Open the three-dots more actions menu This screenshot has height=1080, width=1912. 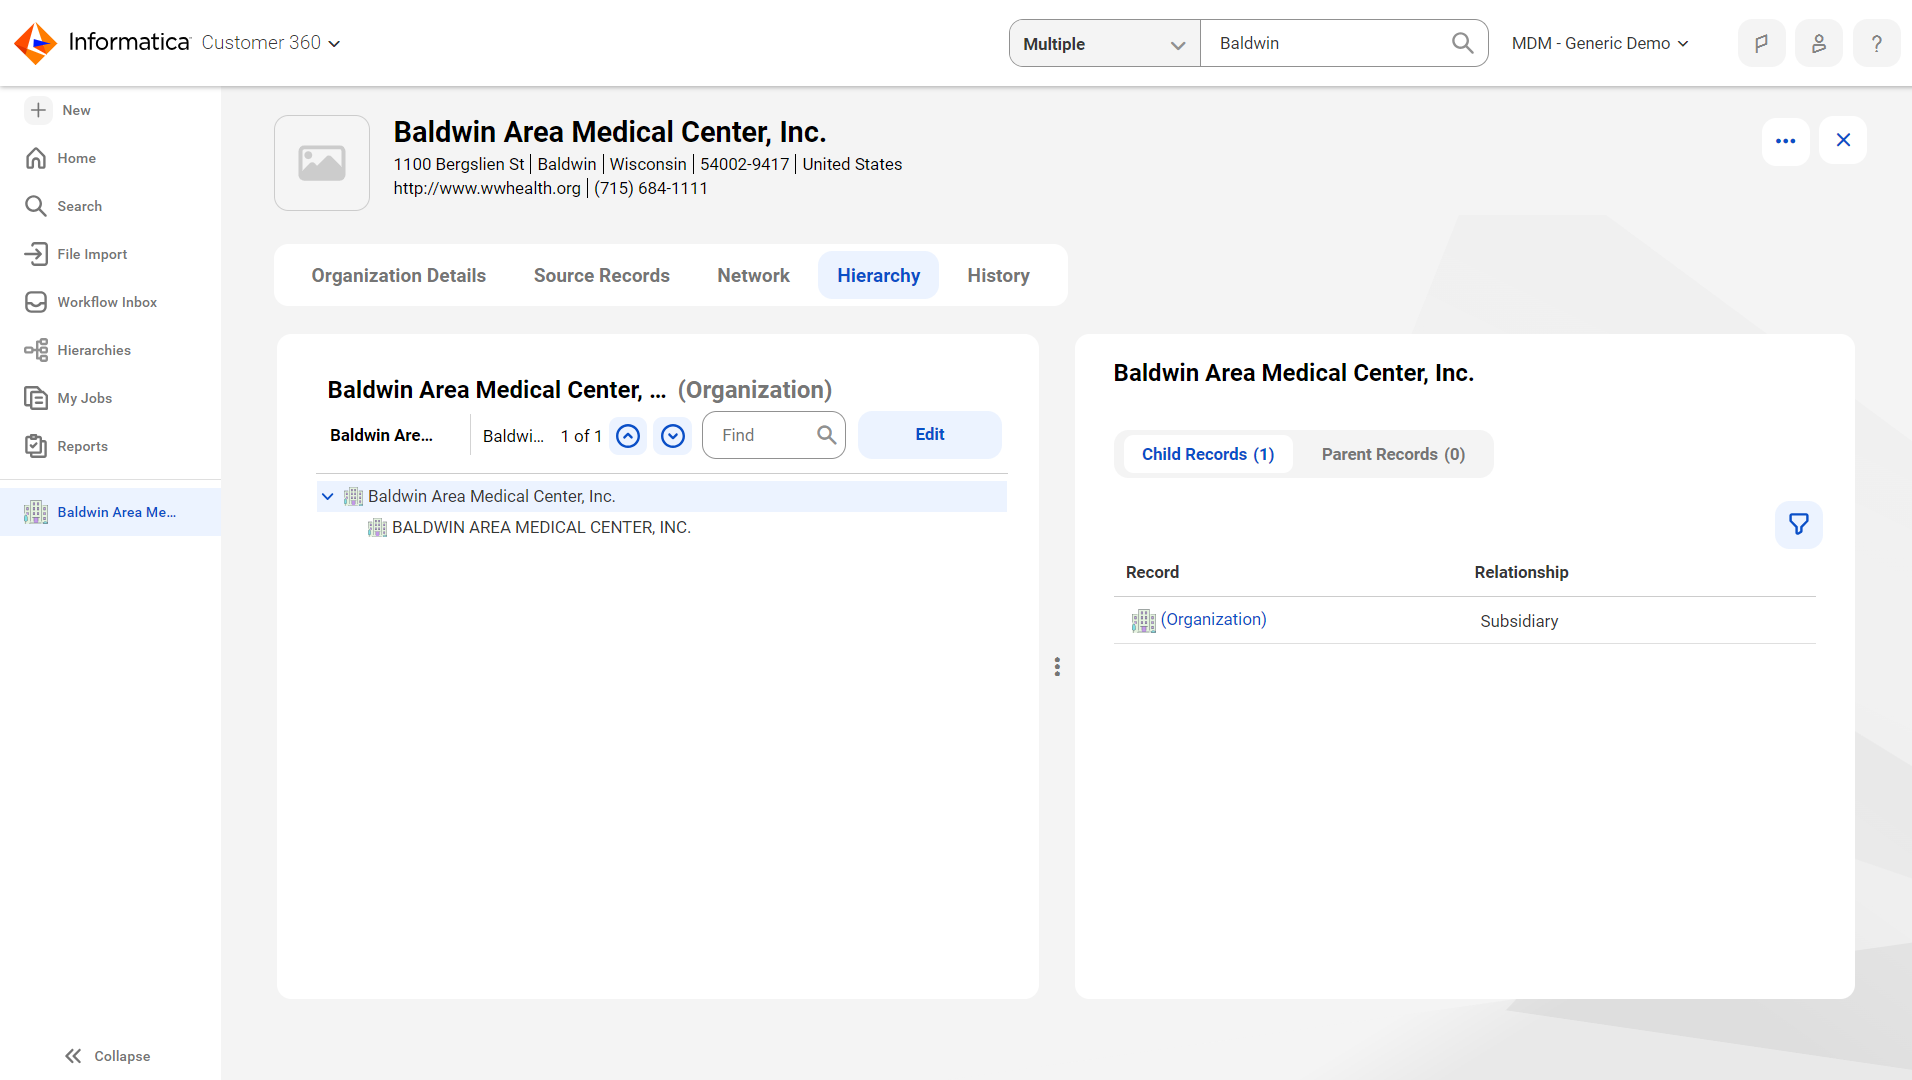(x=1785, y=140)
